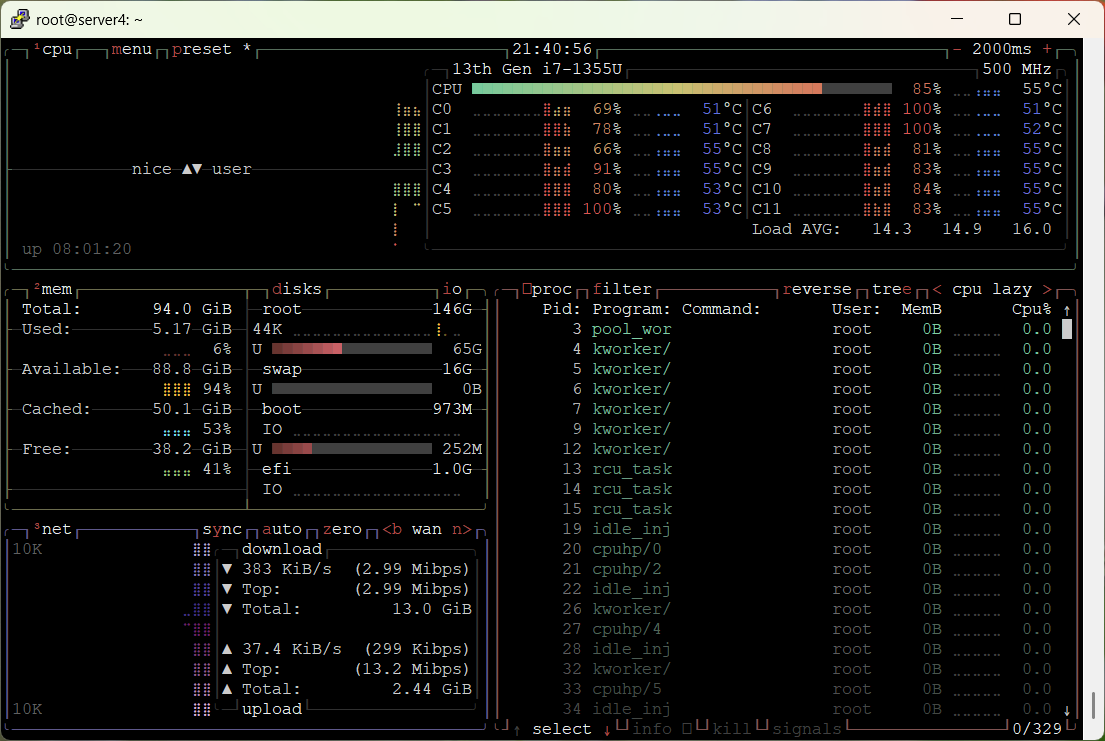Viewport: 1105px width, 741px height.
Task: Toggle process tree view
Action: (x=891, y=289)
